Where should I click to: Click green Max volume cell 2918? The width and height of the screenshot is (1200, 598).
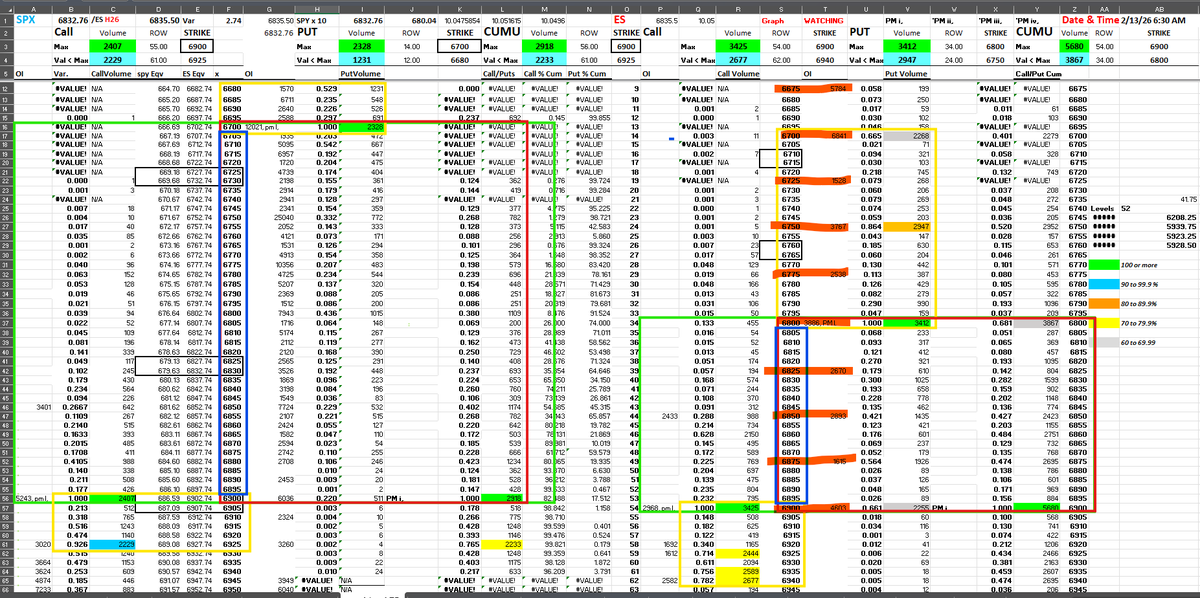coord(546,46)
